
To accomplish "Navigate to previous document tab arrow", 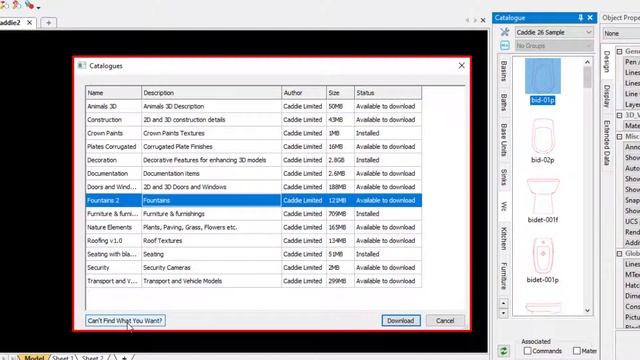I will click(467, 20).
